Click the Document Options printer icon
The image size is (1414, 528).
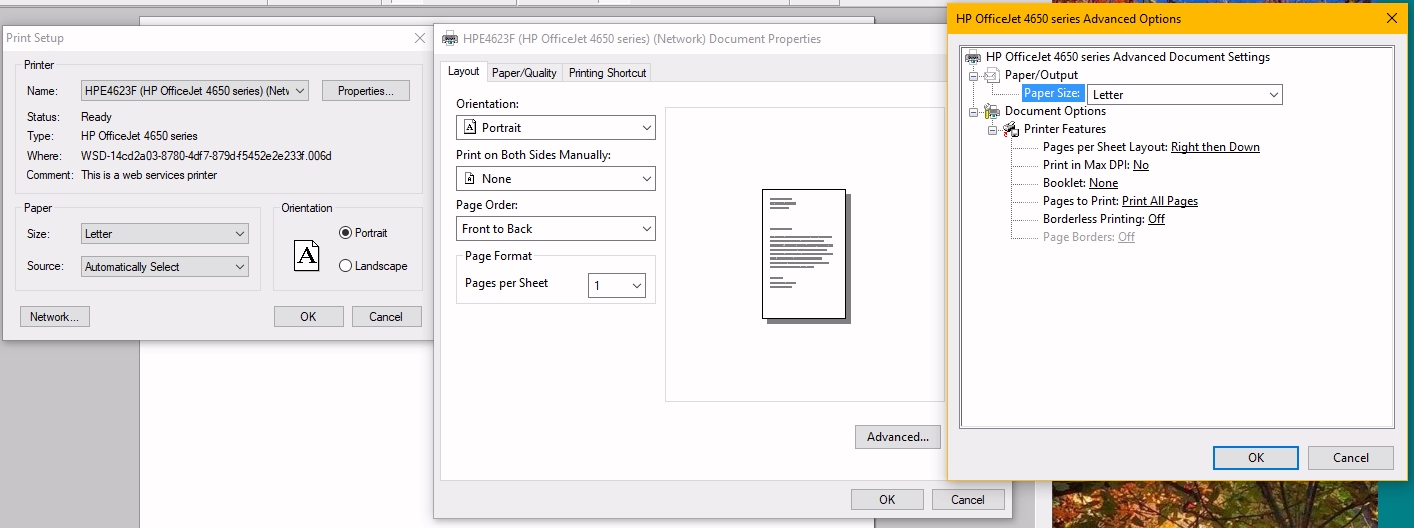[992, 111]
